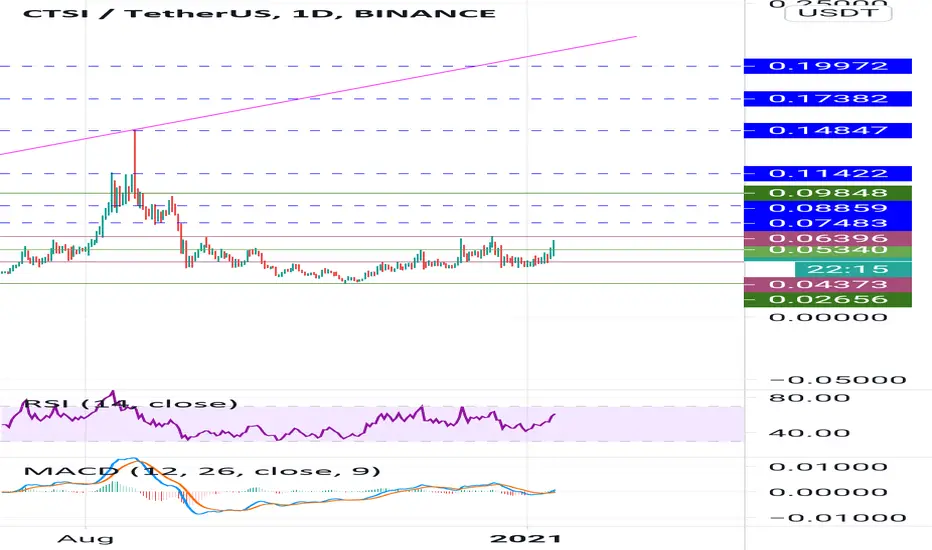This screenshot has width=932, height=550.
Task: Click the 0.00000 price axis value
Action: click(x=828, y=317)
